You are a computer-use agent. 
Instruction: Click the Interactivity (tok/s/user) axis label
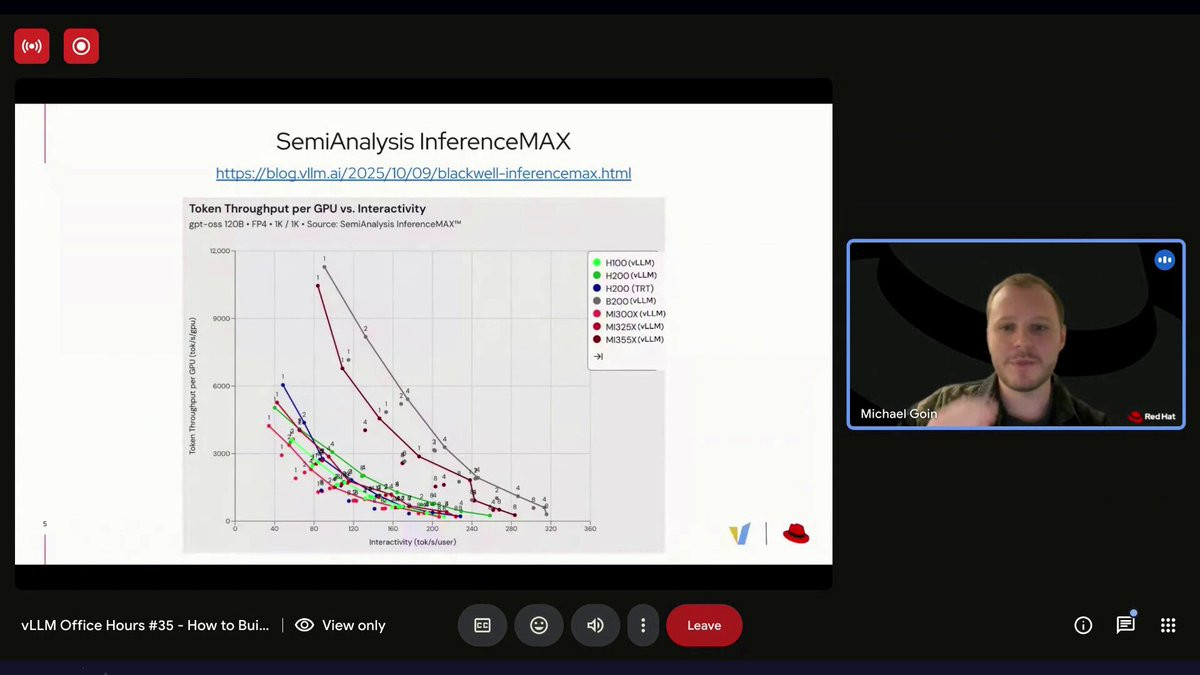pos(412,542)
